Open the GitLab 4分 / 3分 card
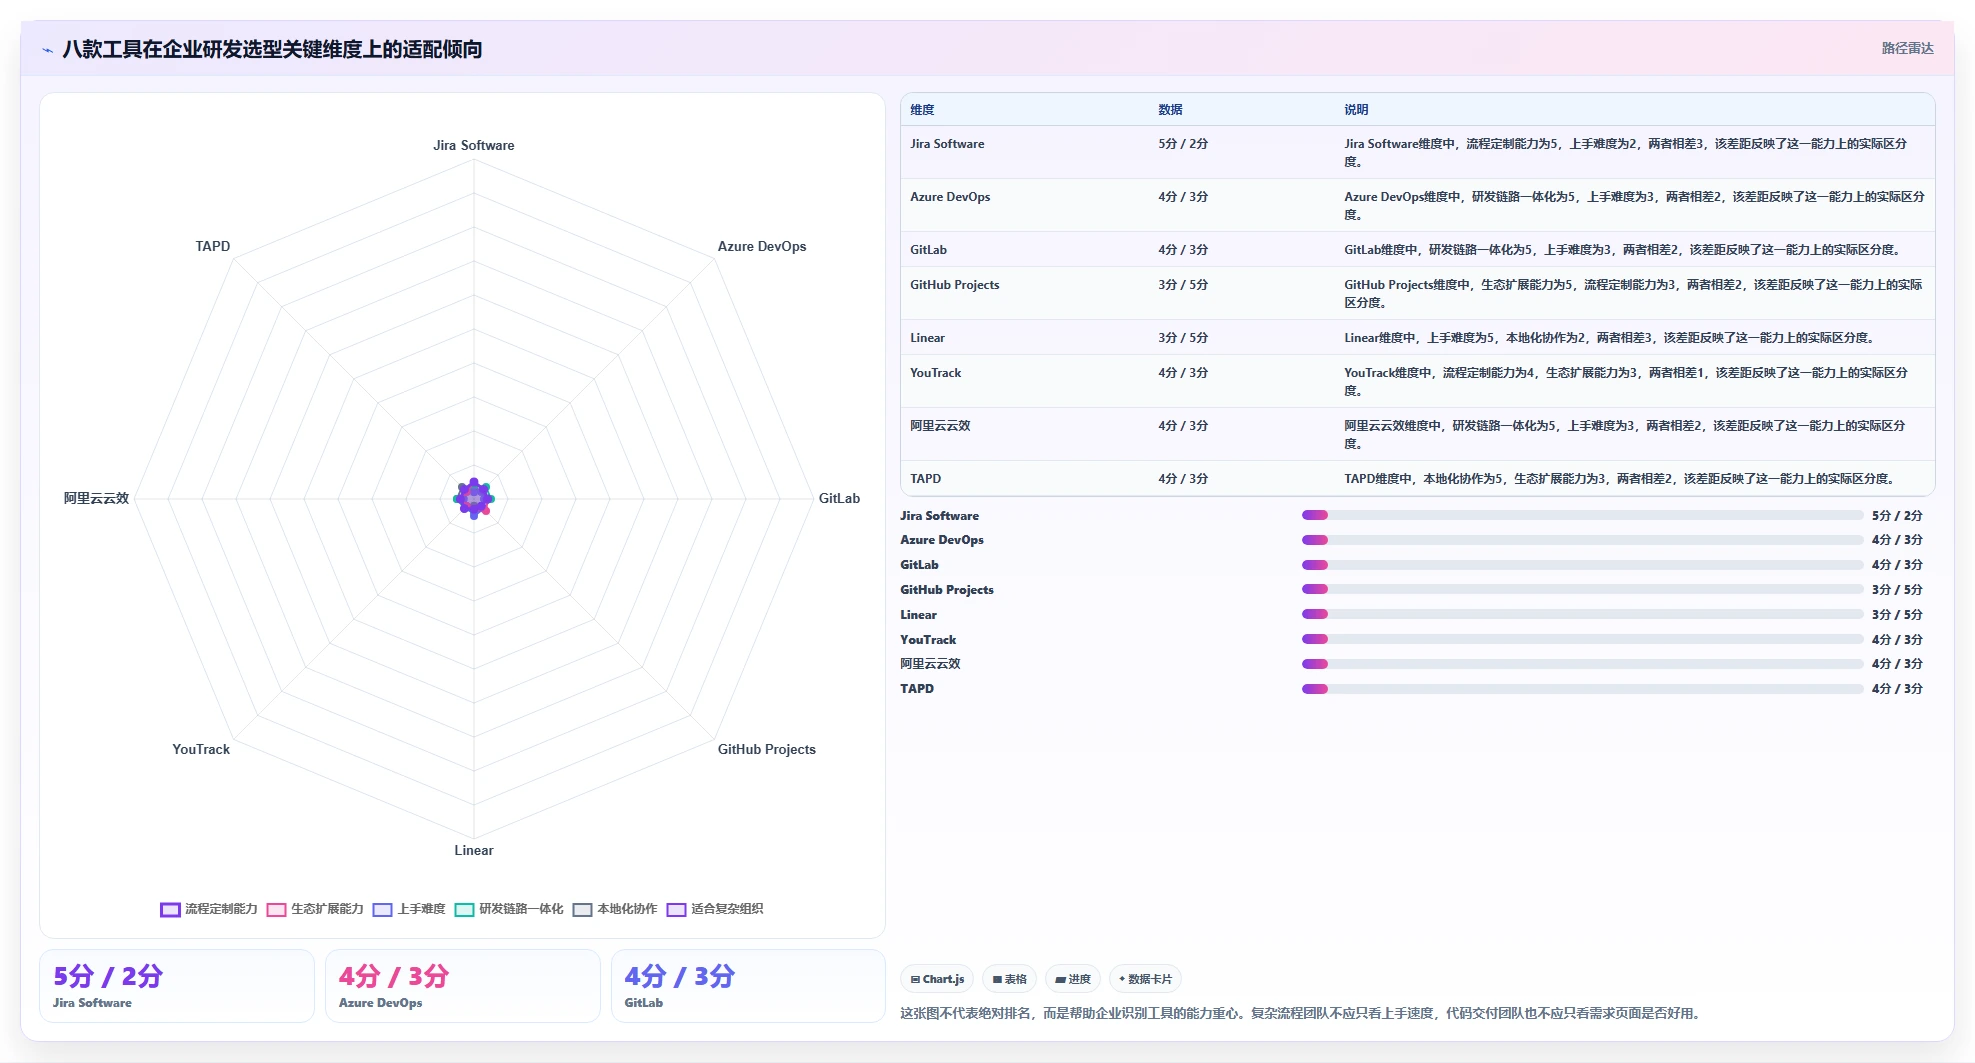 [x=748, y=986]
